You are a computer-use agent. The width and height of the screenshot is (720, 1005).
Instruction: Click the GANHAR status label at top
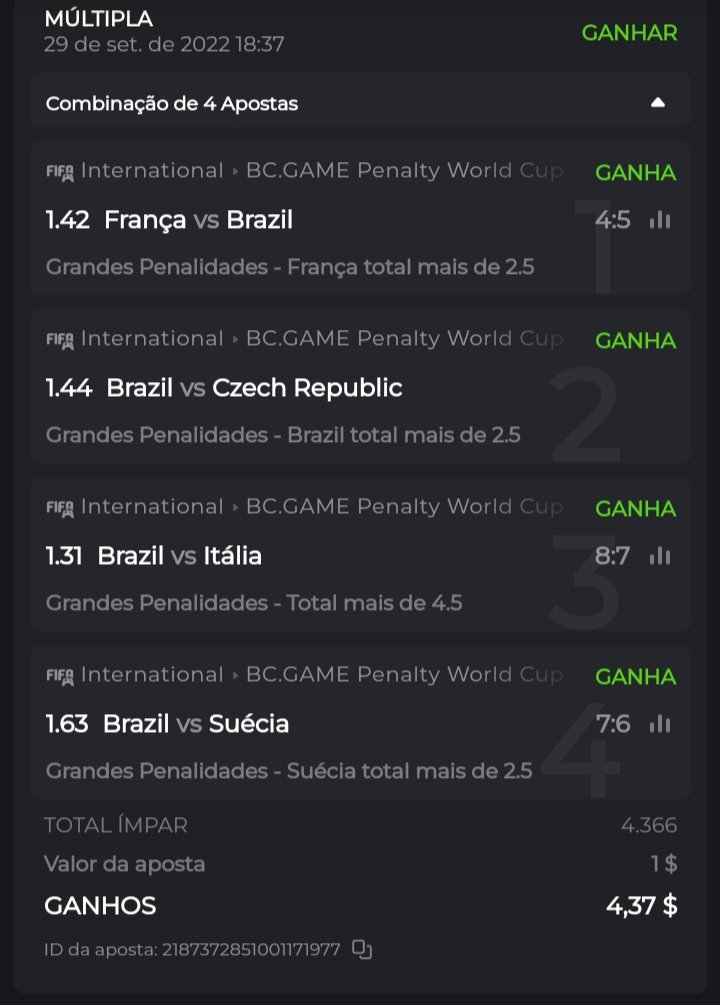pos(629,32)
